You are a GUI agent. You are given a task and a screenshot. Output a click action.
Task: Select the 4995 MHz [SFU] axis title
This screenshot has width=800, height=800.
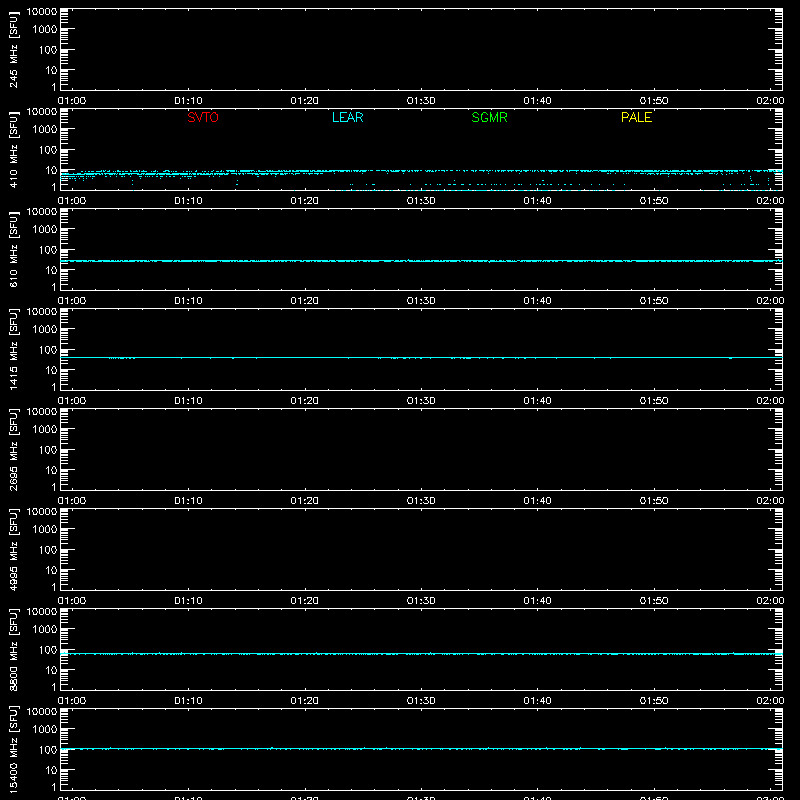(x=13, y=549)
